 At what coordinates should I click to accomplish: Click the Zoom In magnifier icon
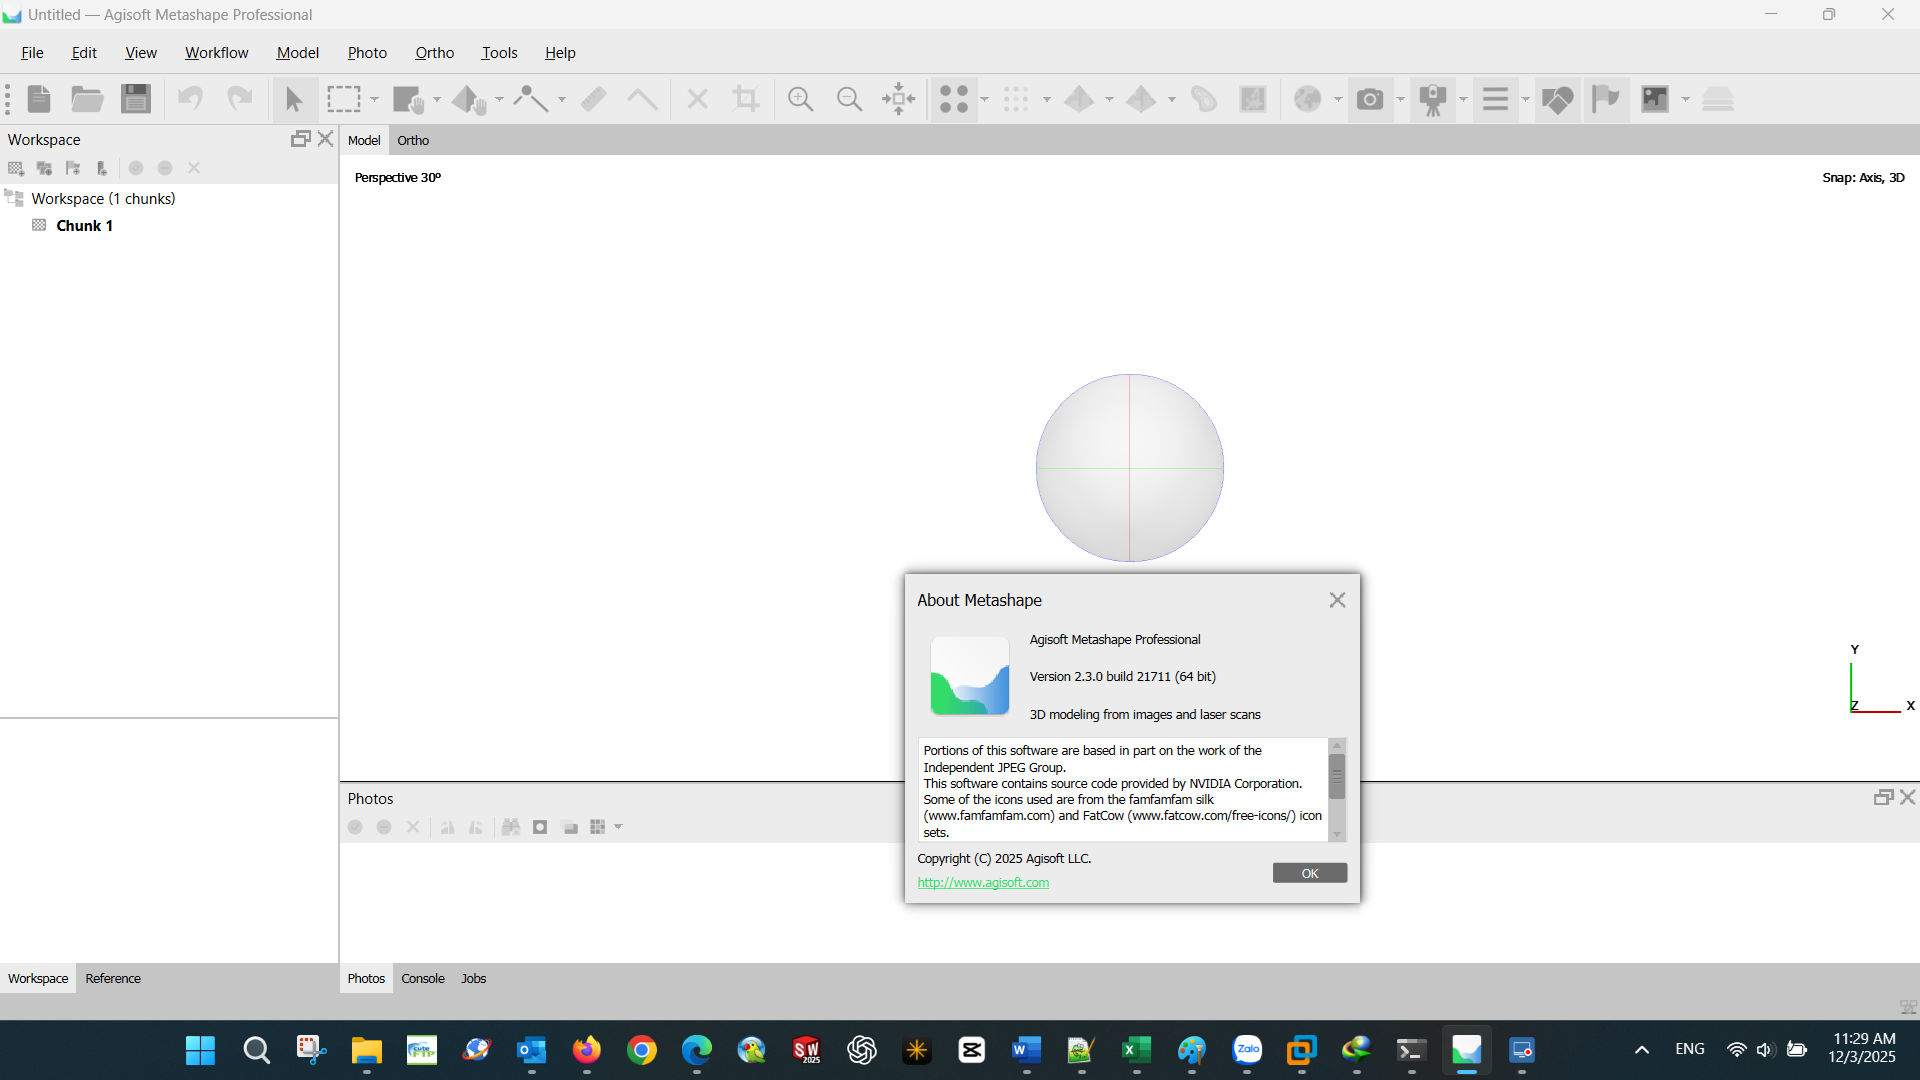(x=800, y=99)
